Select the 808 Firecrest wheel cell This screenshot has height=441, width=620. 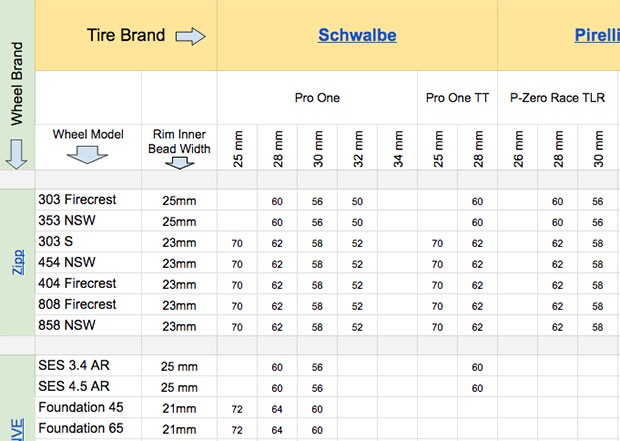click(x=77, y=304)
